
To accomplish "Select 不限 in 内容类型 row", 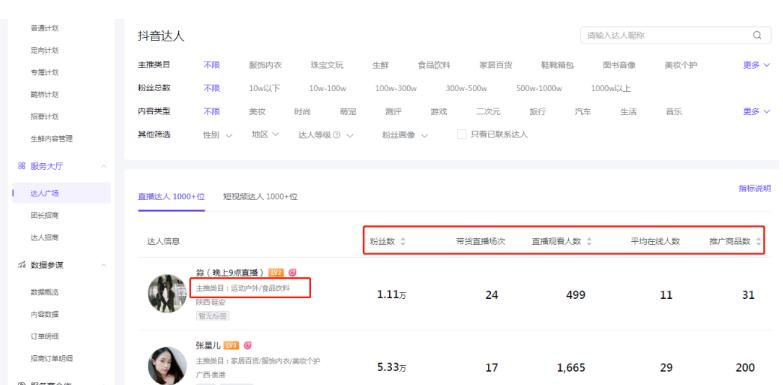I will tap(211, 111).
